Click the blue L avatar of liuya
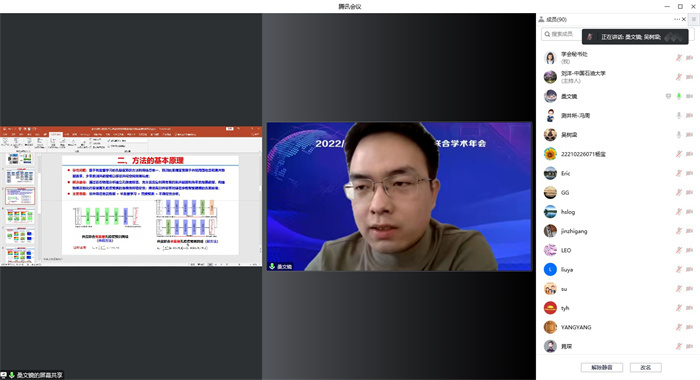The image size is (700, 380). 550,269
